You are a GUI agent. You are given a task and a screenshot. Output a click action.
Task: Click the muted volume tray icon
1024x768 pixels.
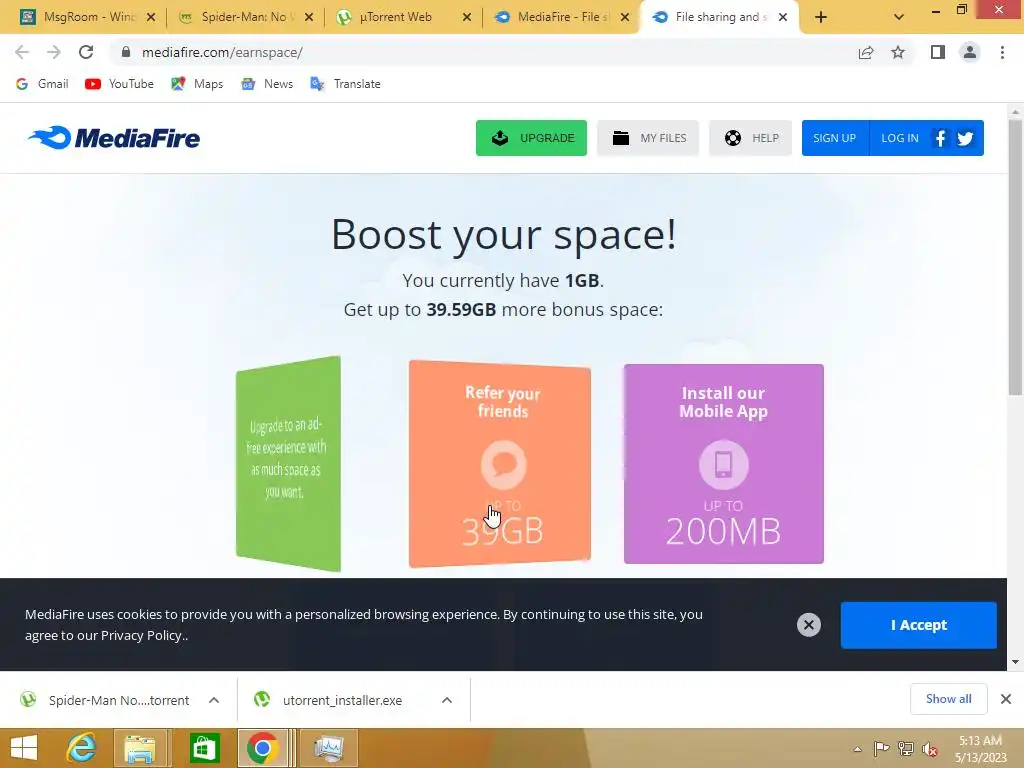point(930,749)
